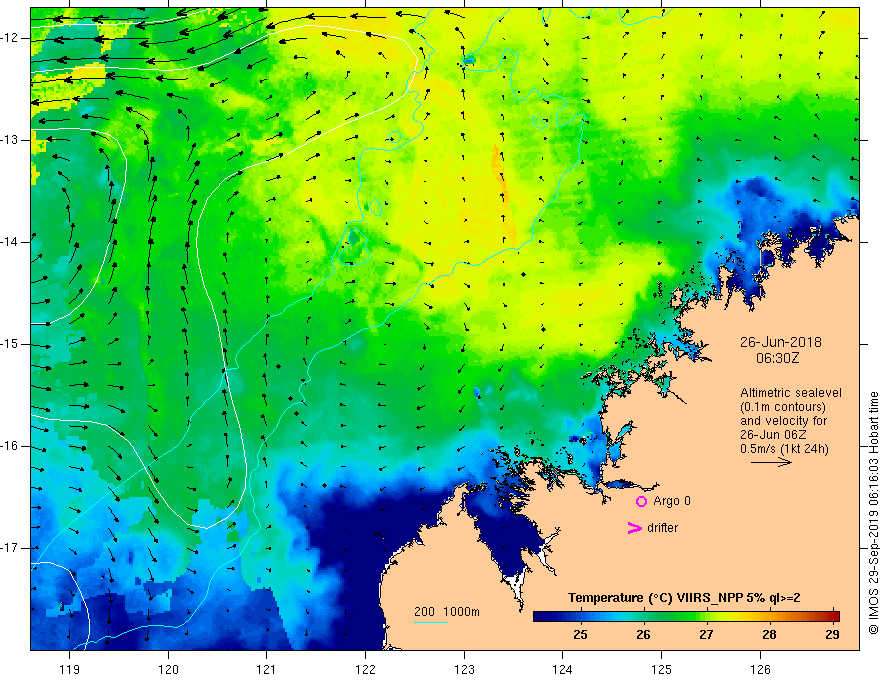
Task: Click the '26-Jun 06Z' legend line
Action: [x=775, y=435]
